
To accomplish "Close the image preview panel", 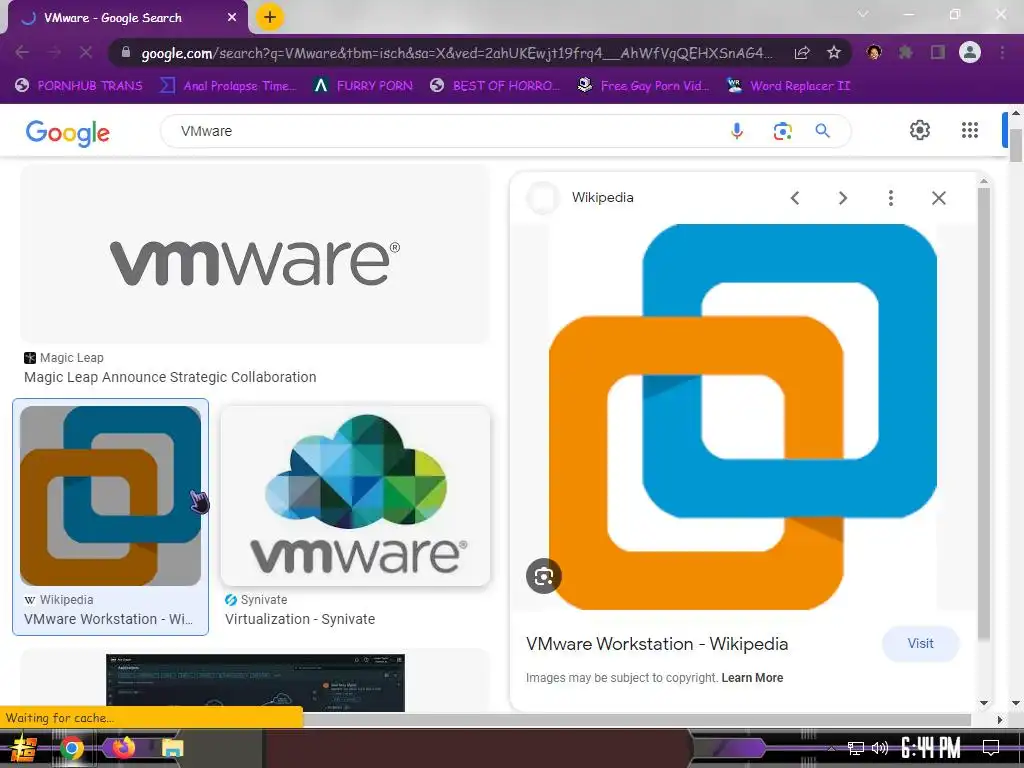I will pyautogui.click(x=938, y=198).
